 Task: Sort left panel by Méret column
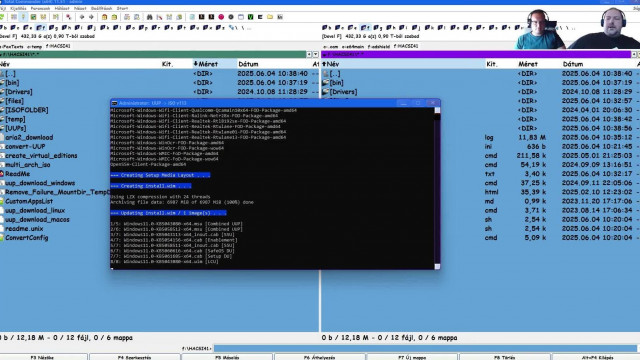pos(215,64)
